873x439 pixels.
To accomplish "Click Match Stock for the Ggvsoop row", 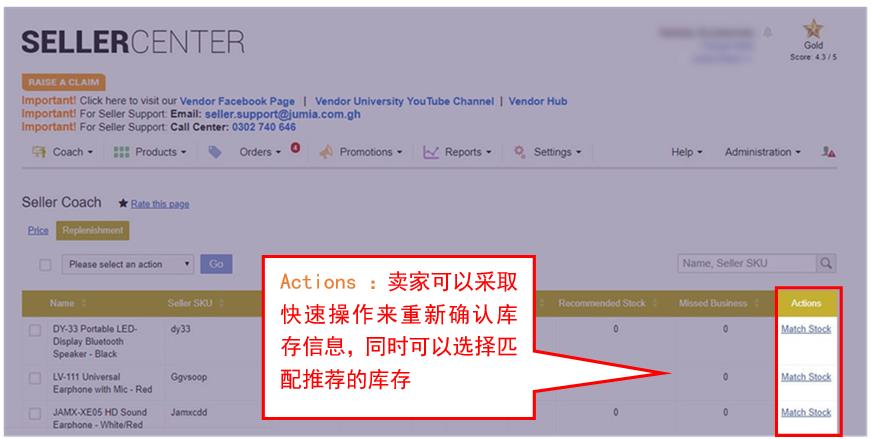I will tap(806, 377).
